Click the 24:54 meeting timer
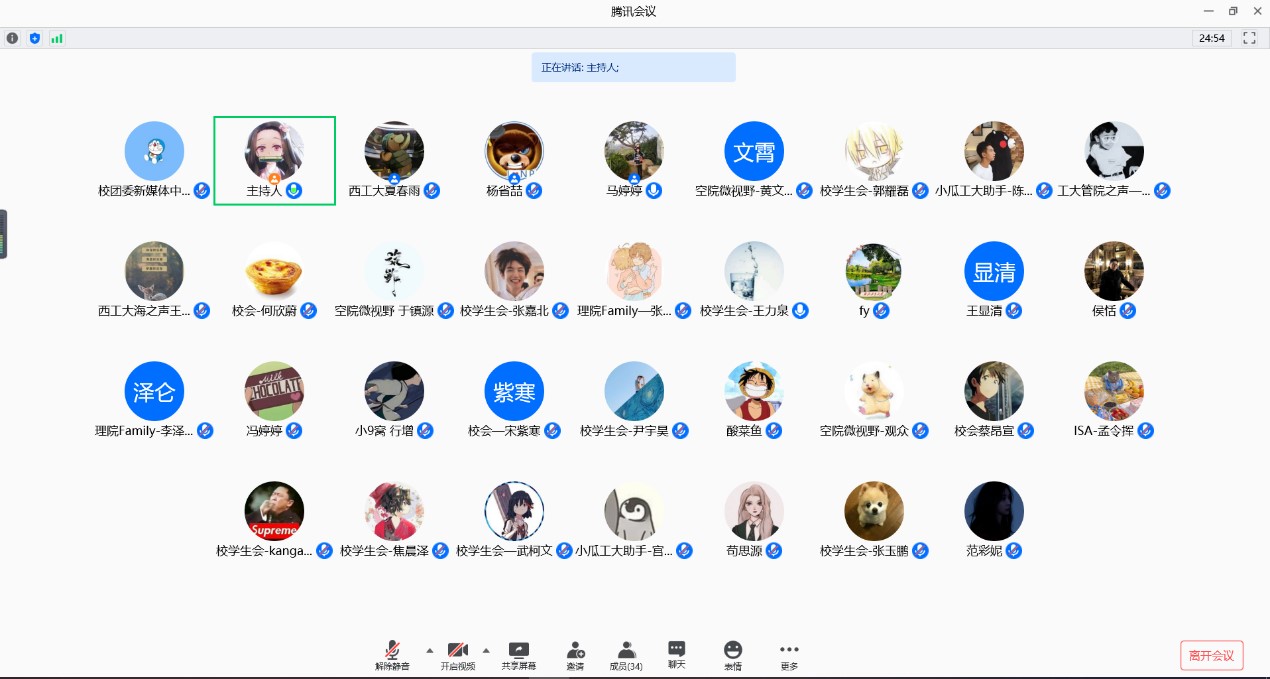The height and width of the screenshot is (679, 1270). point(1212,38)
